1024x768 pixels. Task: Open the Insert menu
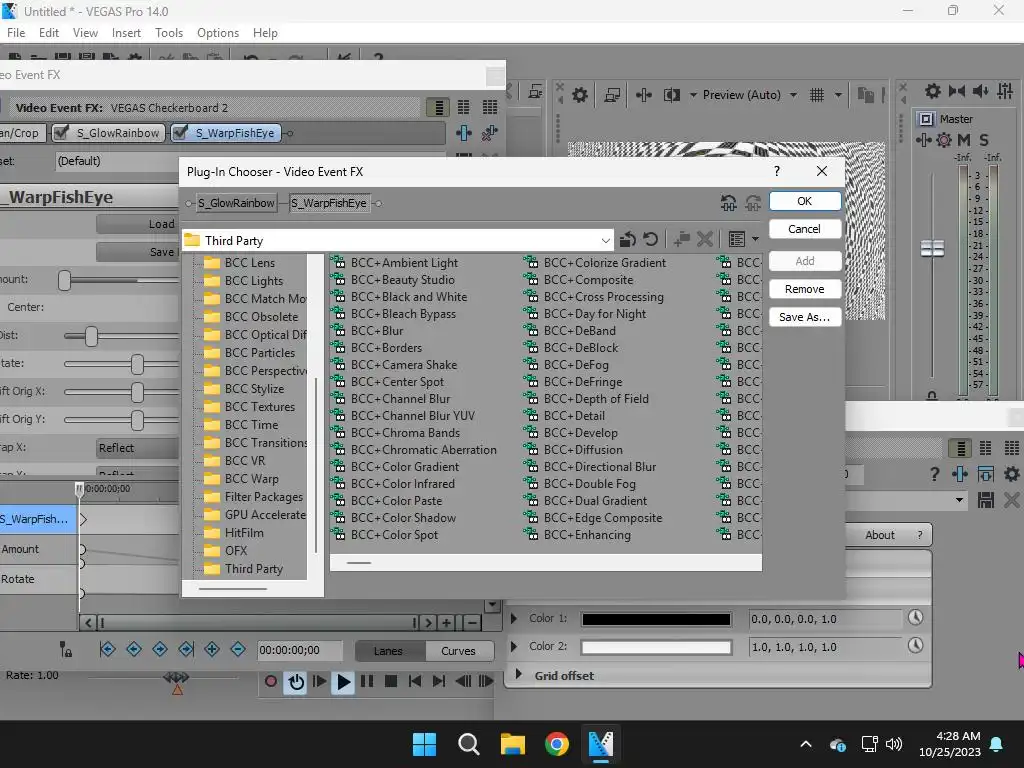[126, 33]
